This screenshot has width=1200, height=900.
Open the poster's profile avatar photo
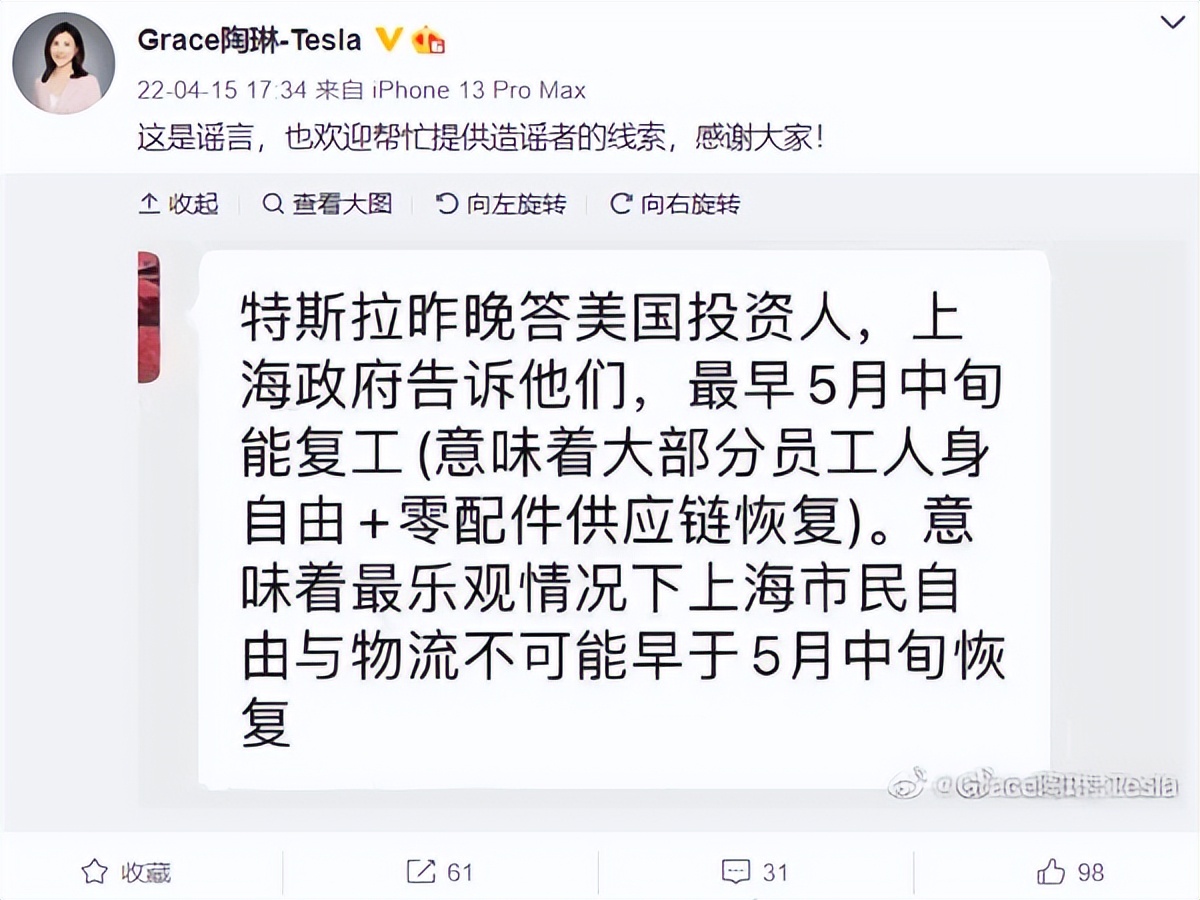62,63
